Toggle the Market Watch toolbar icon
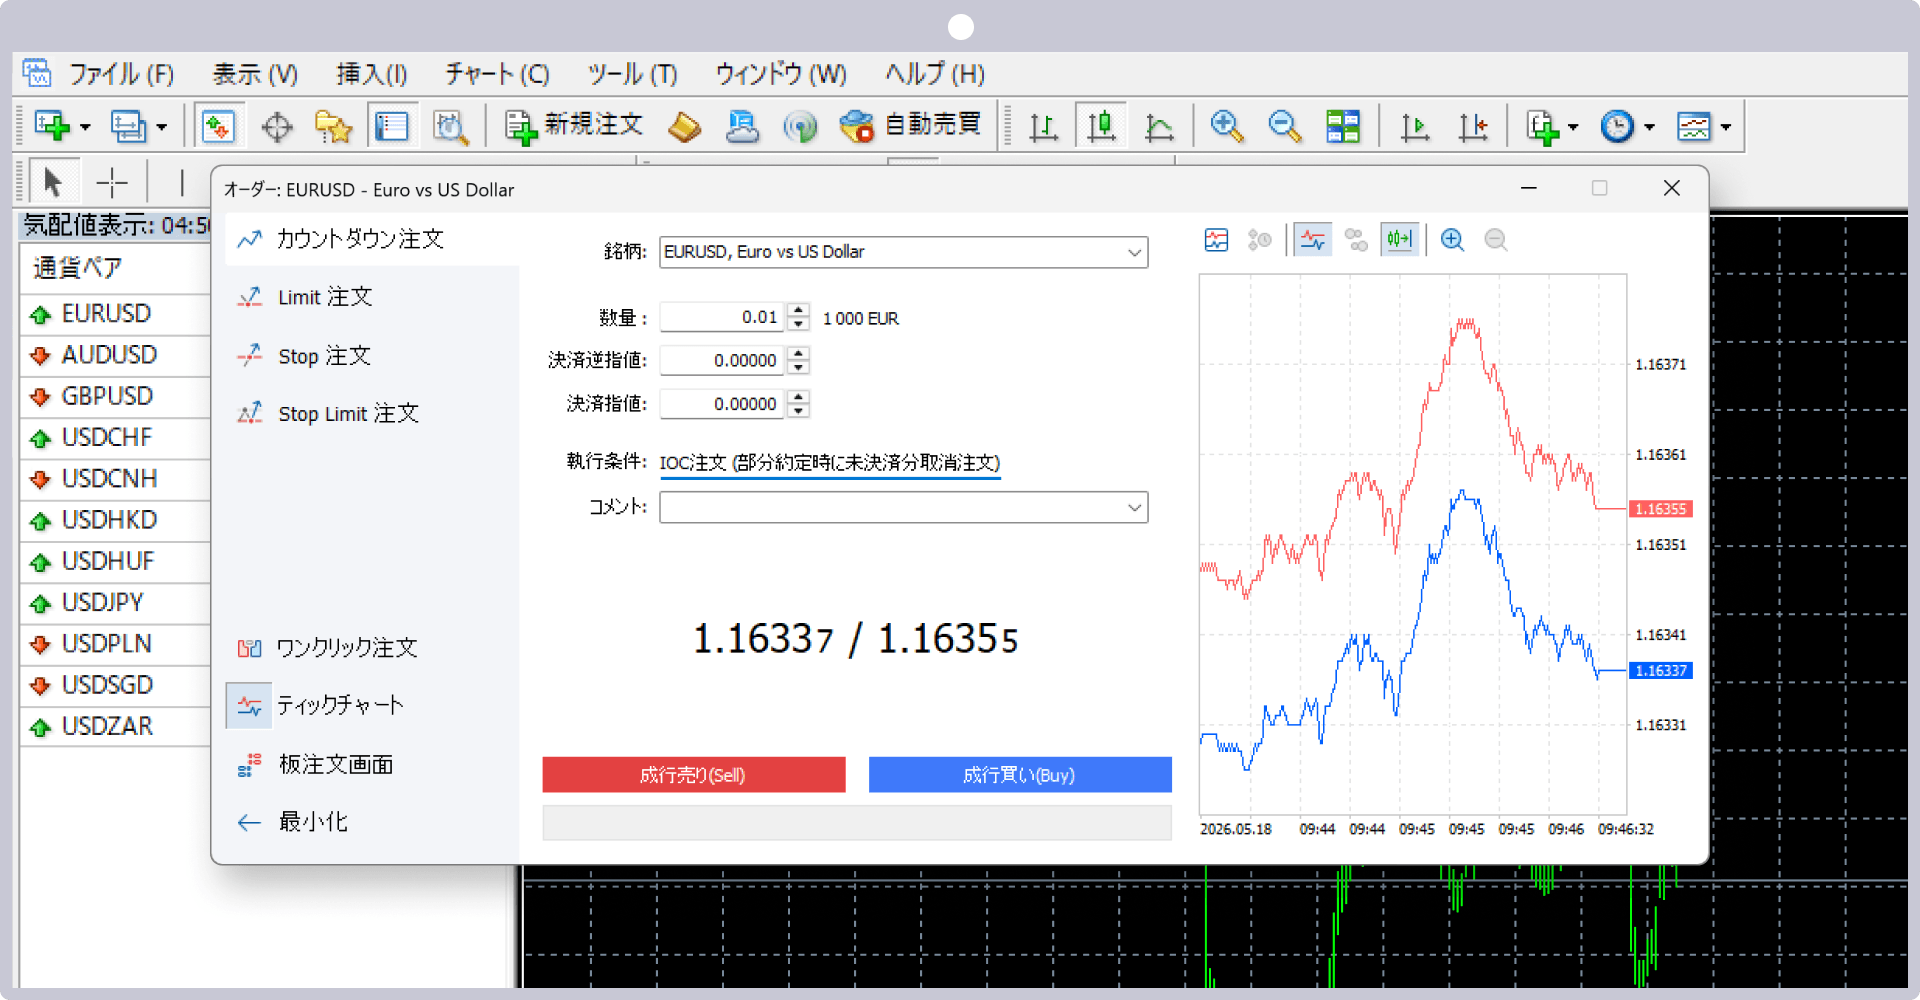Screen dimensions: 1920x1000 tap(218, 126)
